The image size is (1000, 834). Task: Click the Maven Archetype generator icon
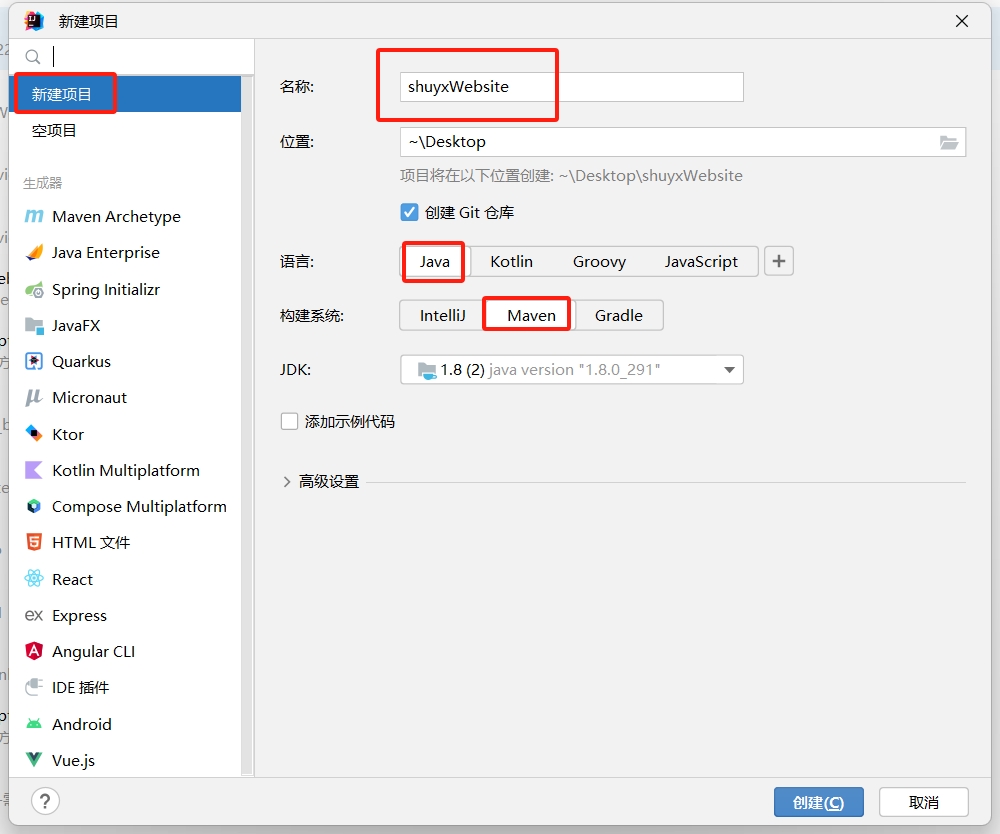34,217
